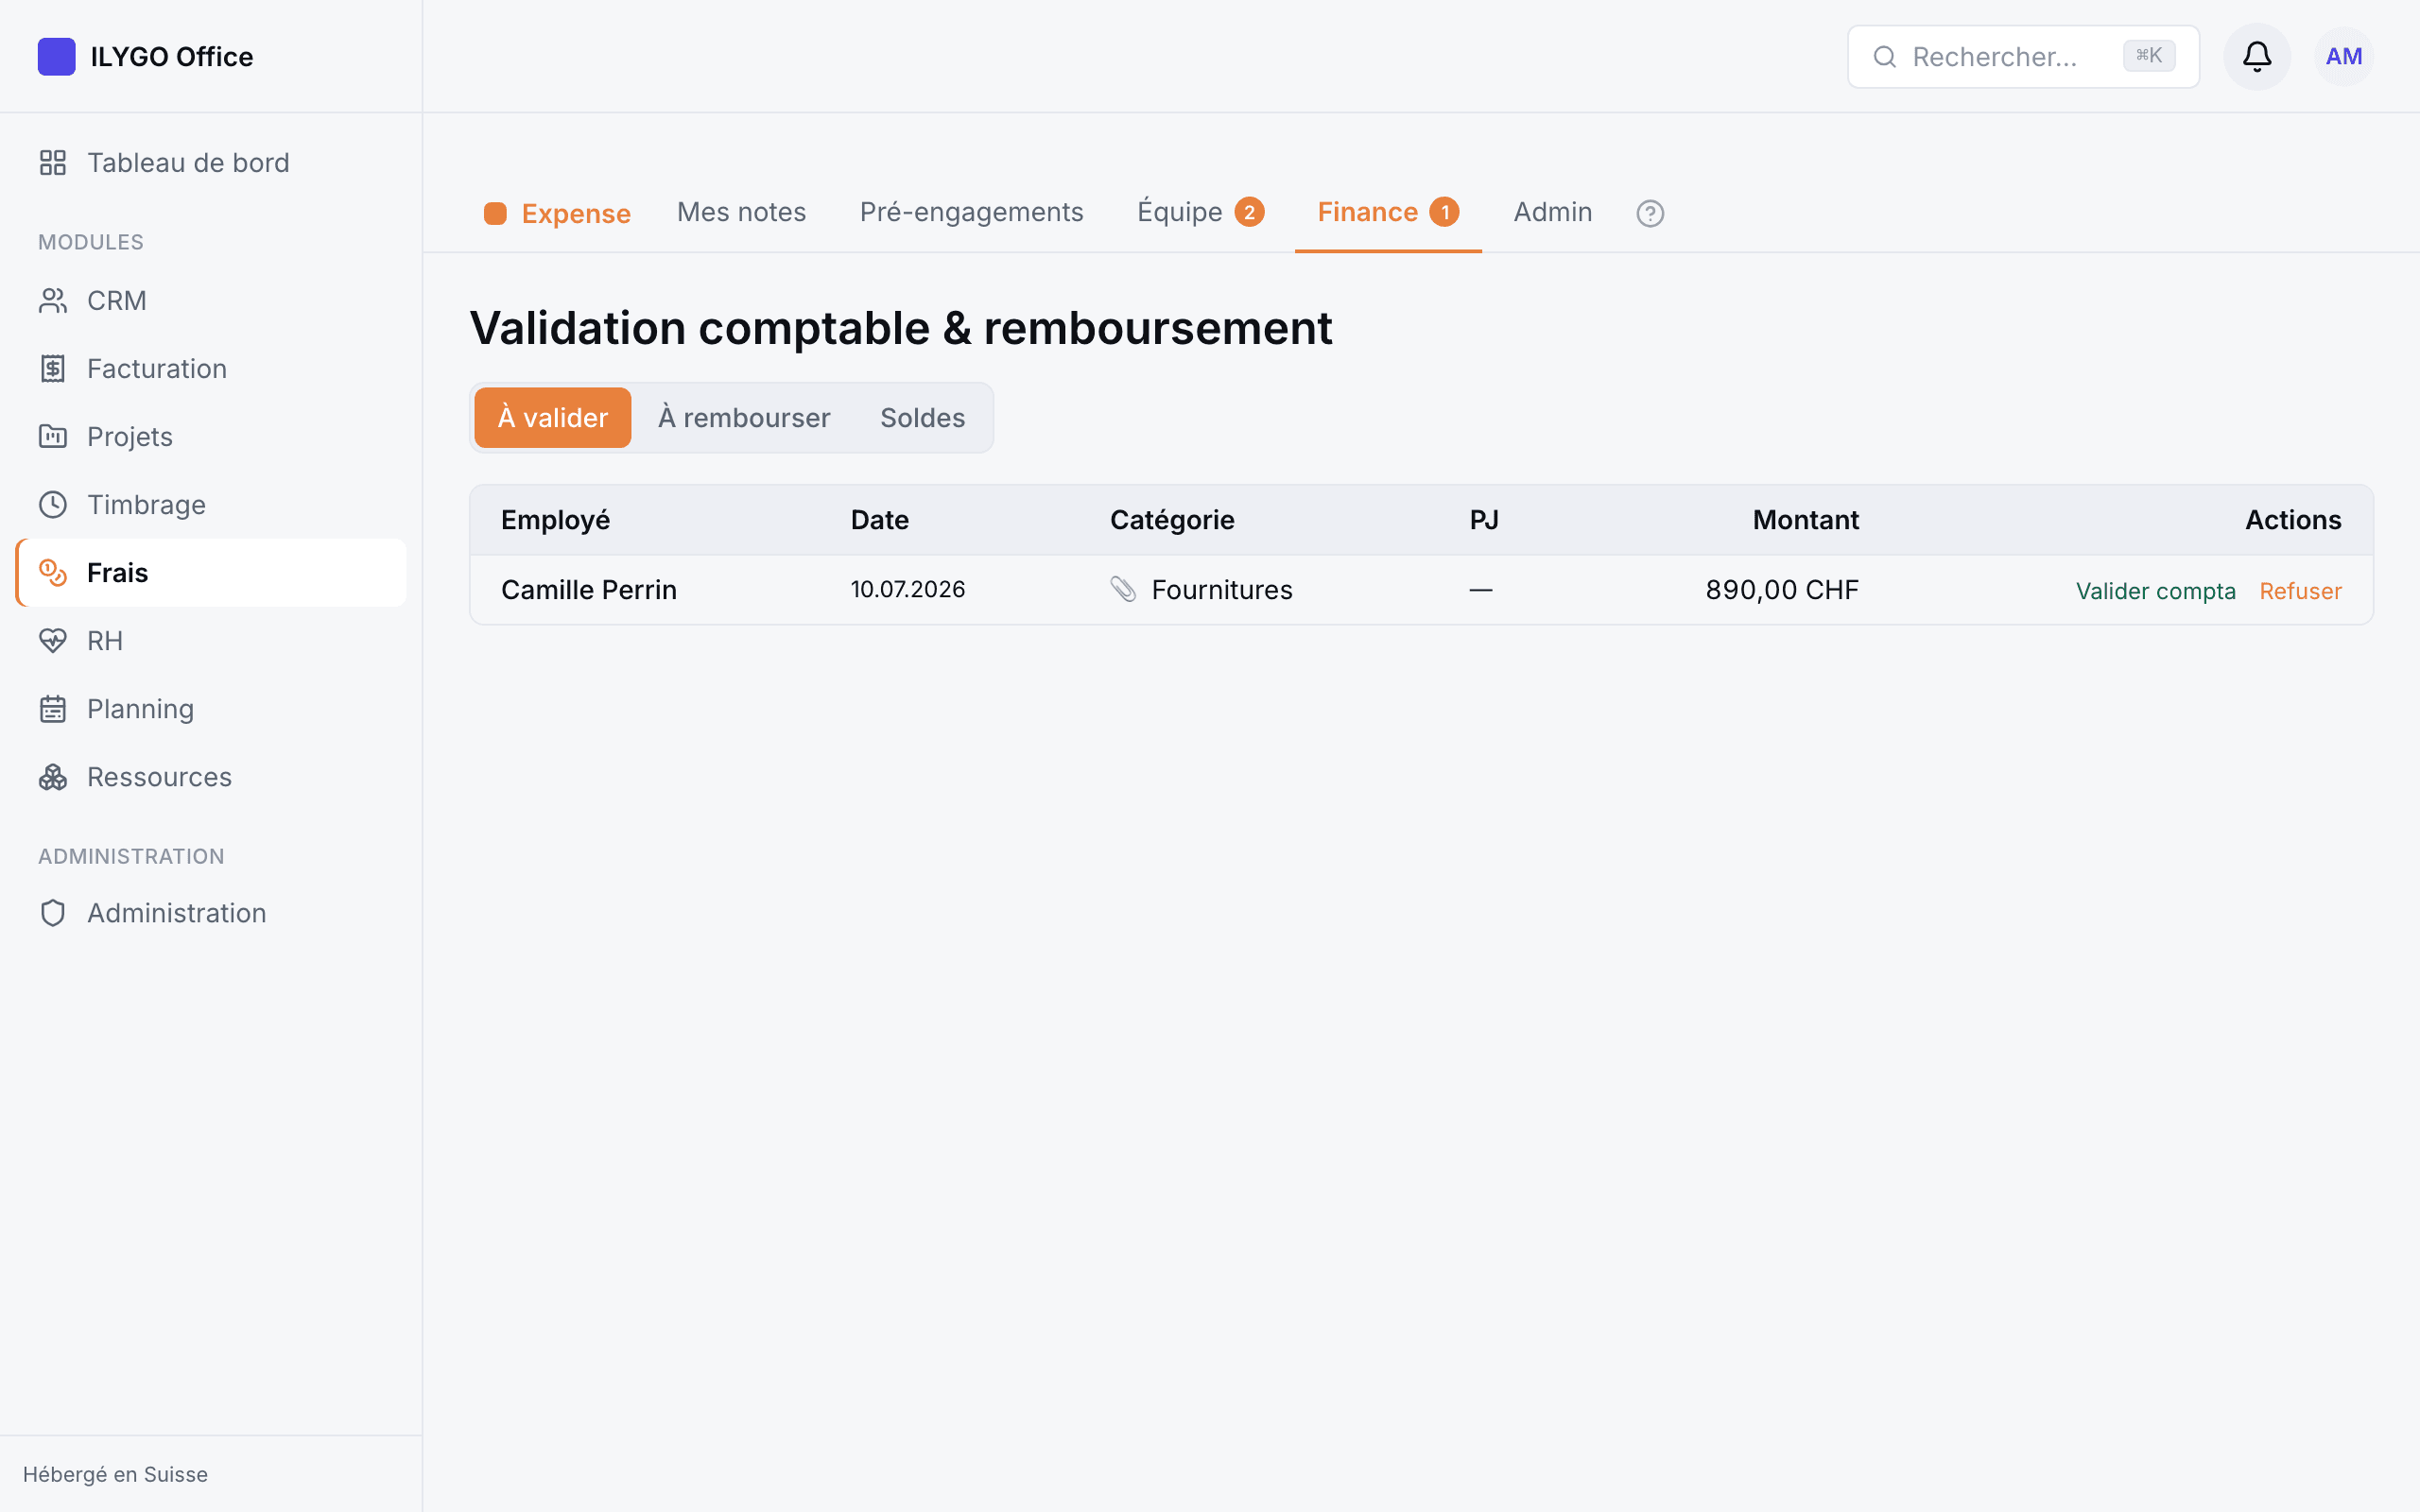2420x1512 pixels.
Task: Show the Soldes view
Action: 922,417
